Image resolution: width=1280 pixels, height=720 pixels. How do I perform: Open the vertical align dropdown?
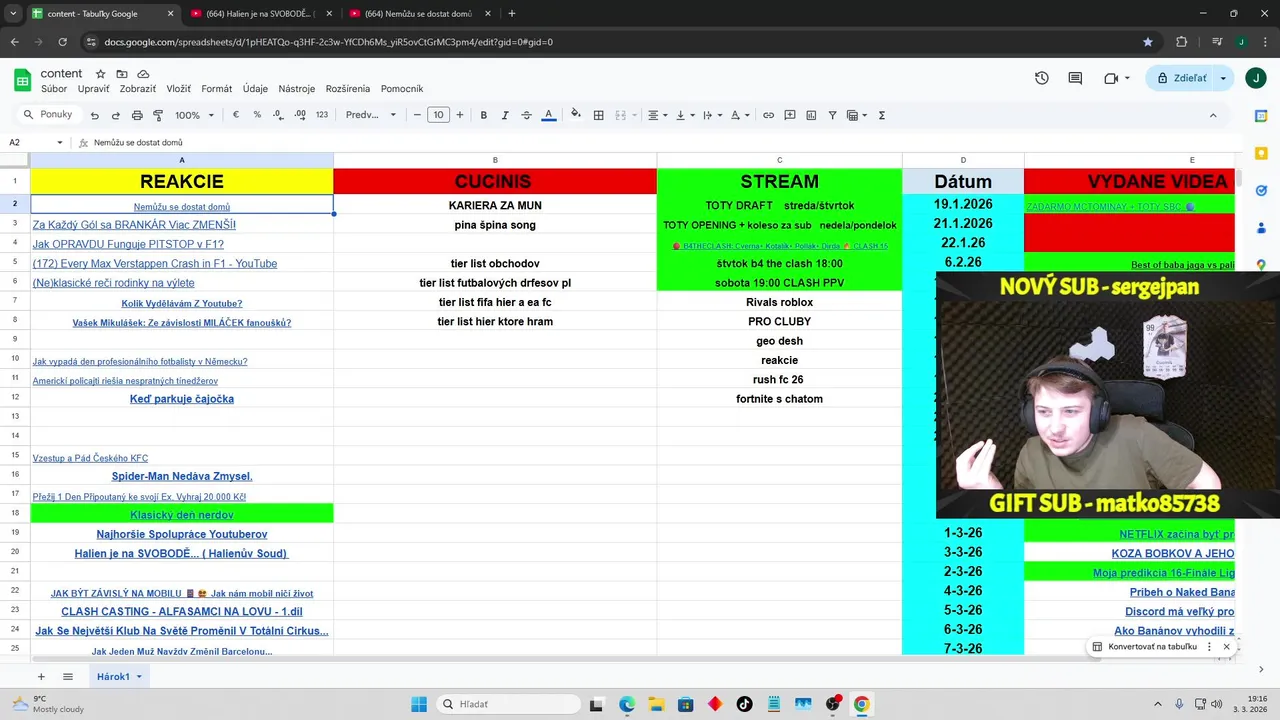(x=684, y=115)
